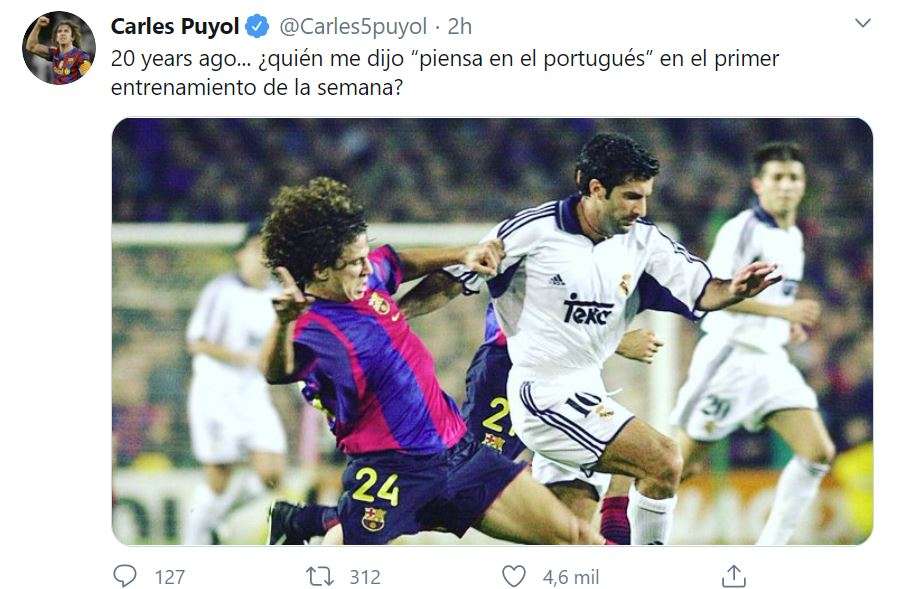Select the 312 retweets count

[x=365, y=577]
